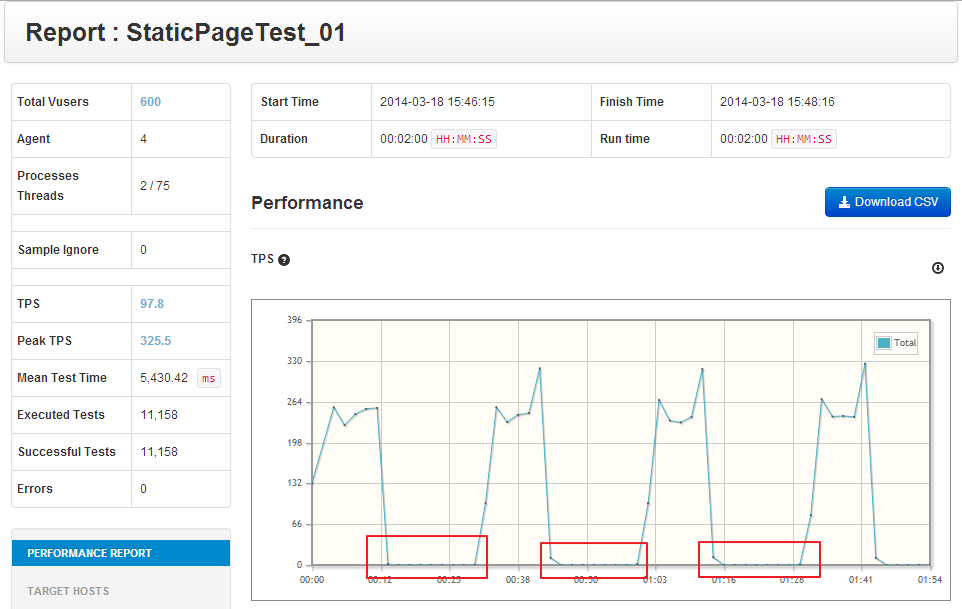962x609 pixels.
Task: Click the report title StaticPageTest_01
Action: tap(186, 33)
